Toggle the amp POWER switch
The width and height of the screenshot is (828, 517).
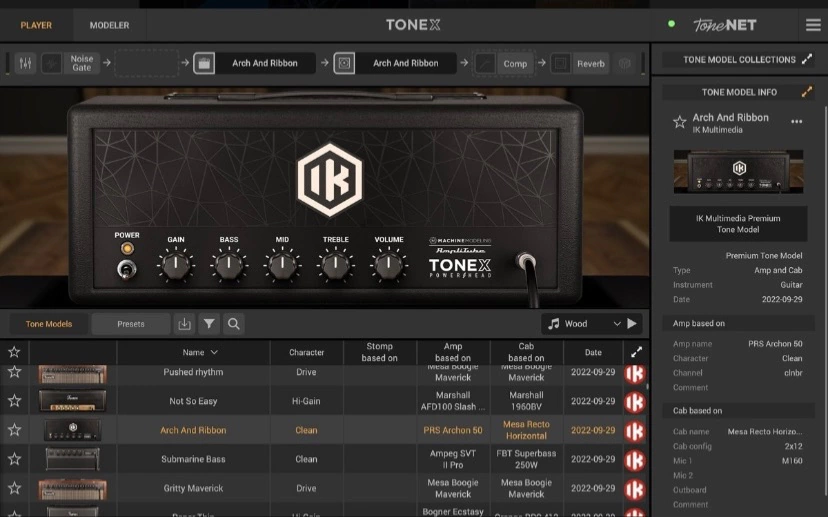tap(126, 268)
